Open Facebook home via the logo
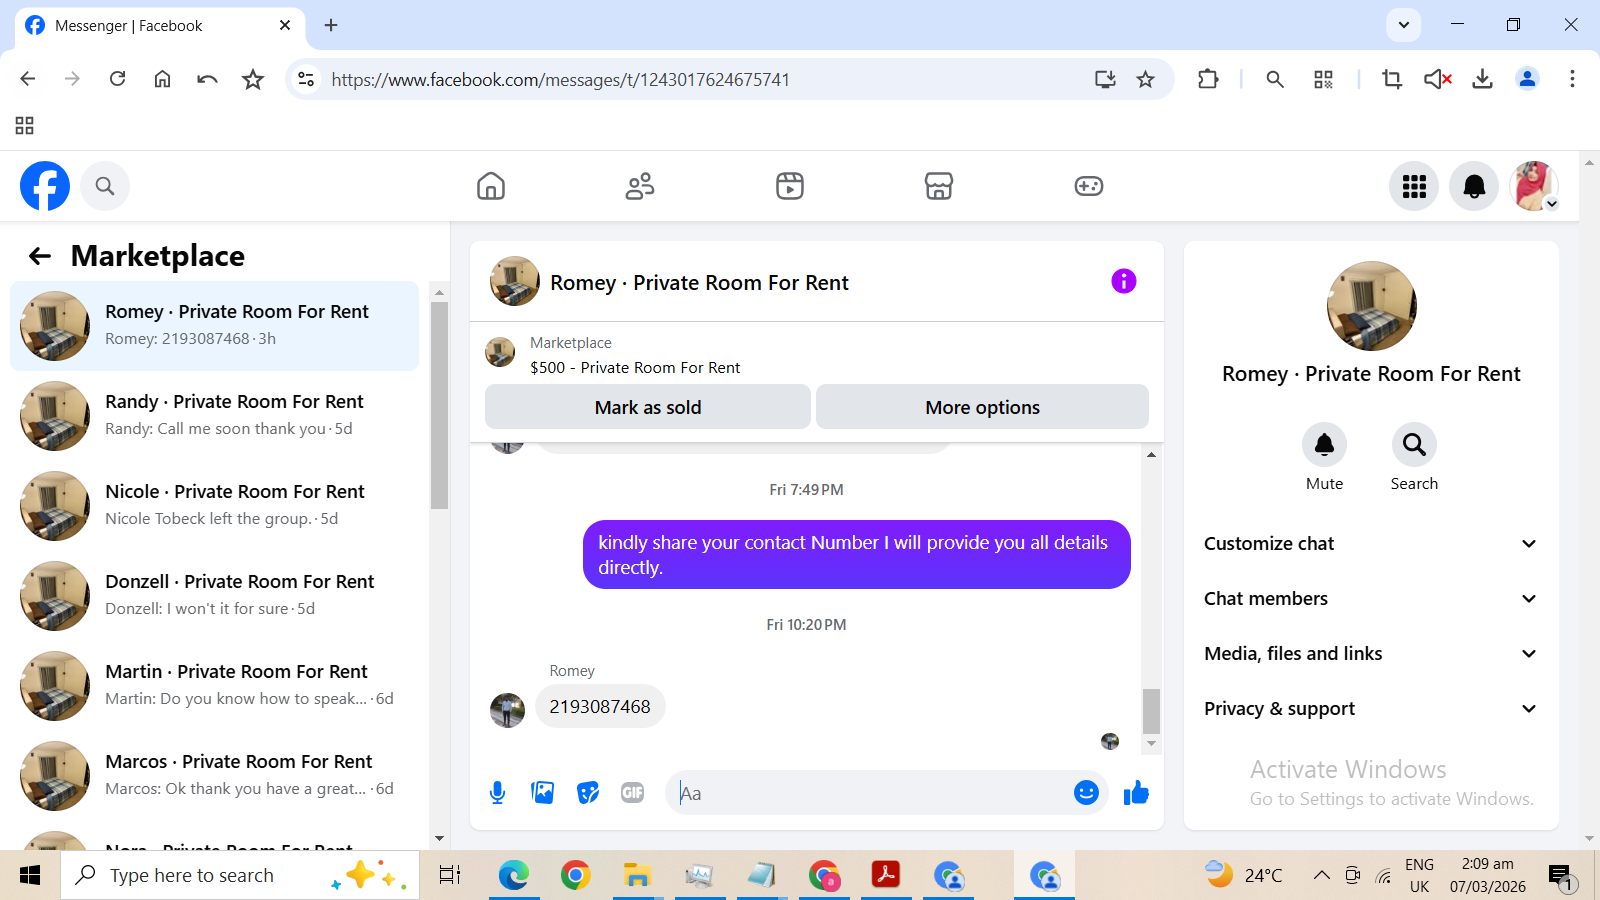The image size is (1600, 900). (45, 186)
